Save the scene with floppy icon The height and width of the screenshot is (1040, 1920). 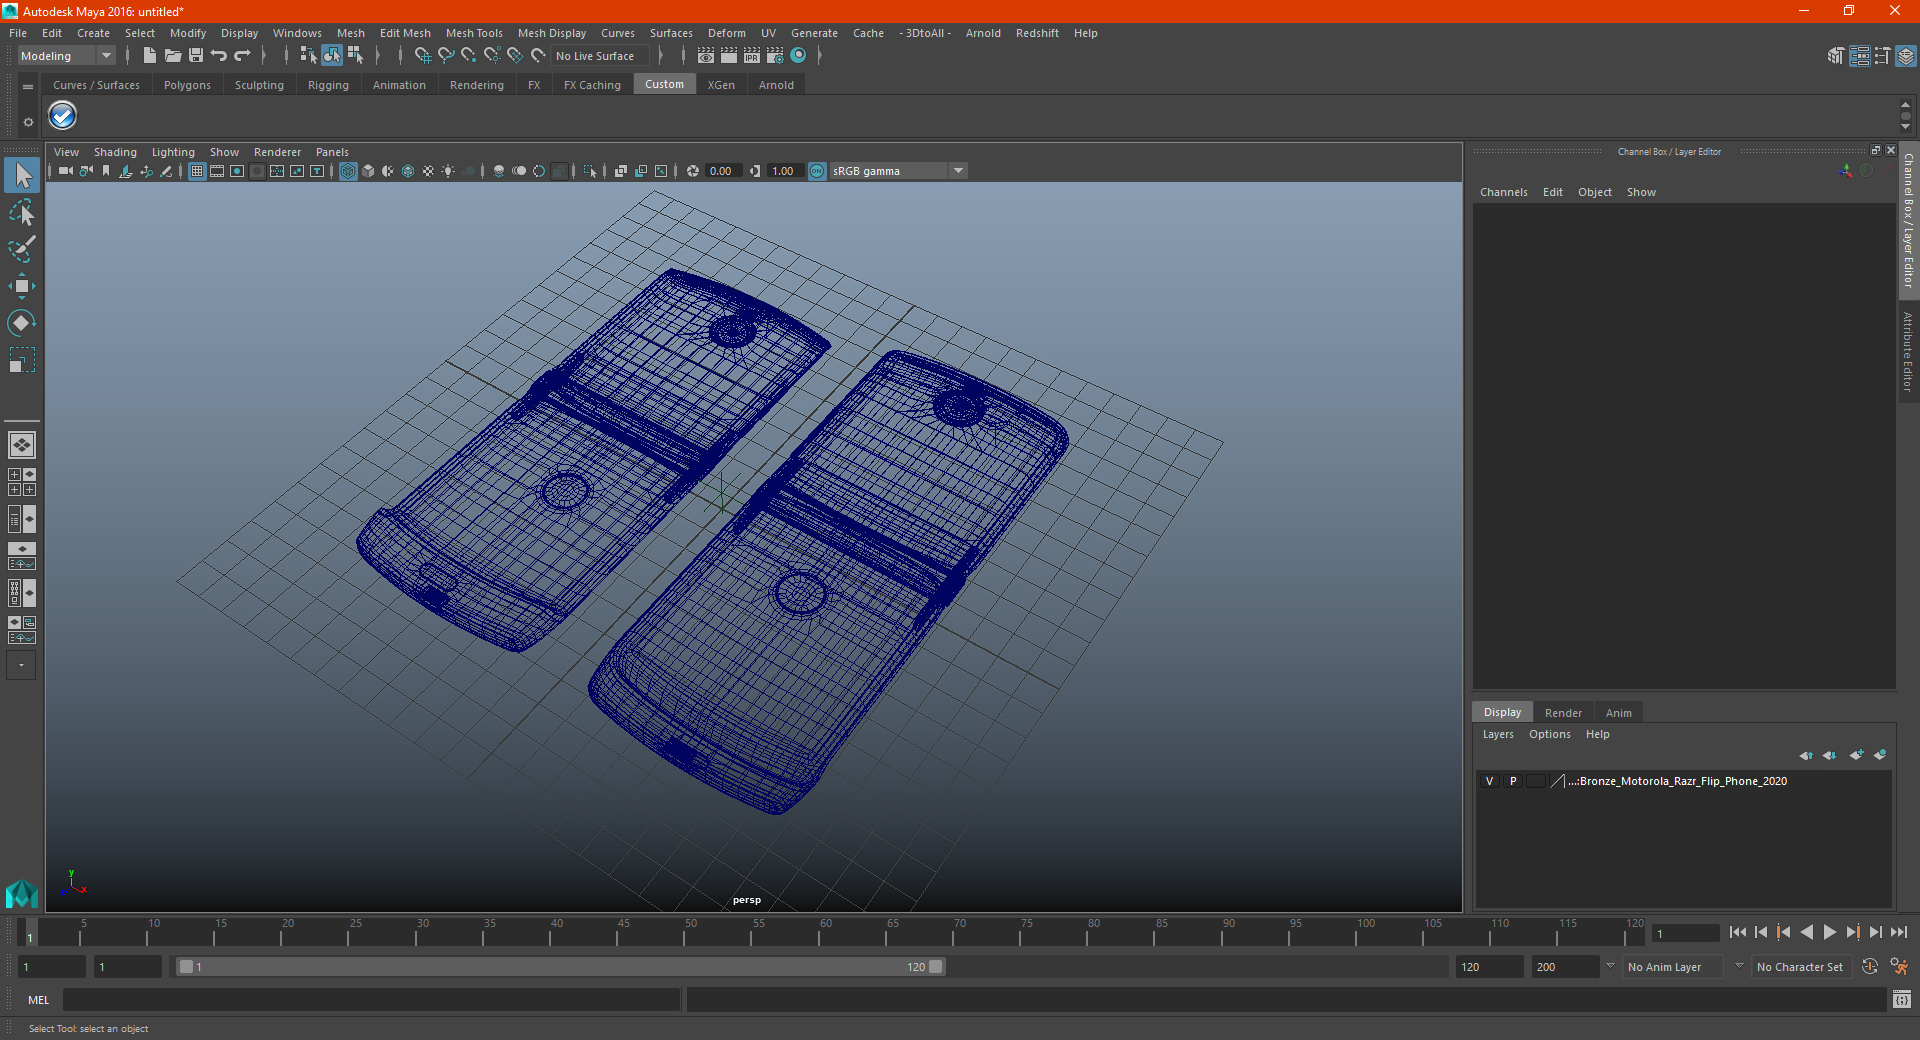(196, 56)
